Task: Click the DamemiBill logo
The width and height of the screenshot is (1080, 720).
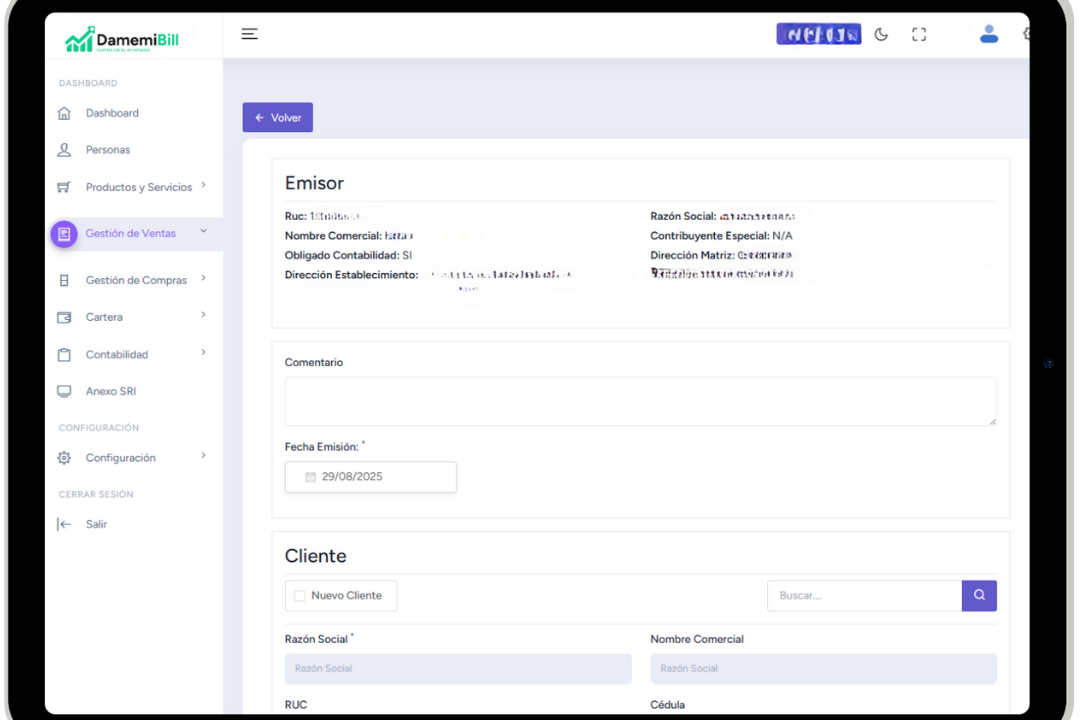Action: point(122,40)
